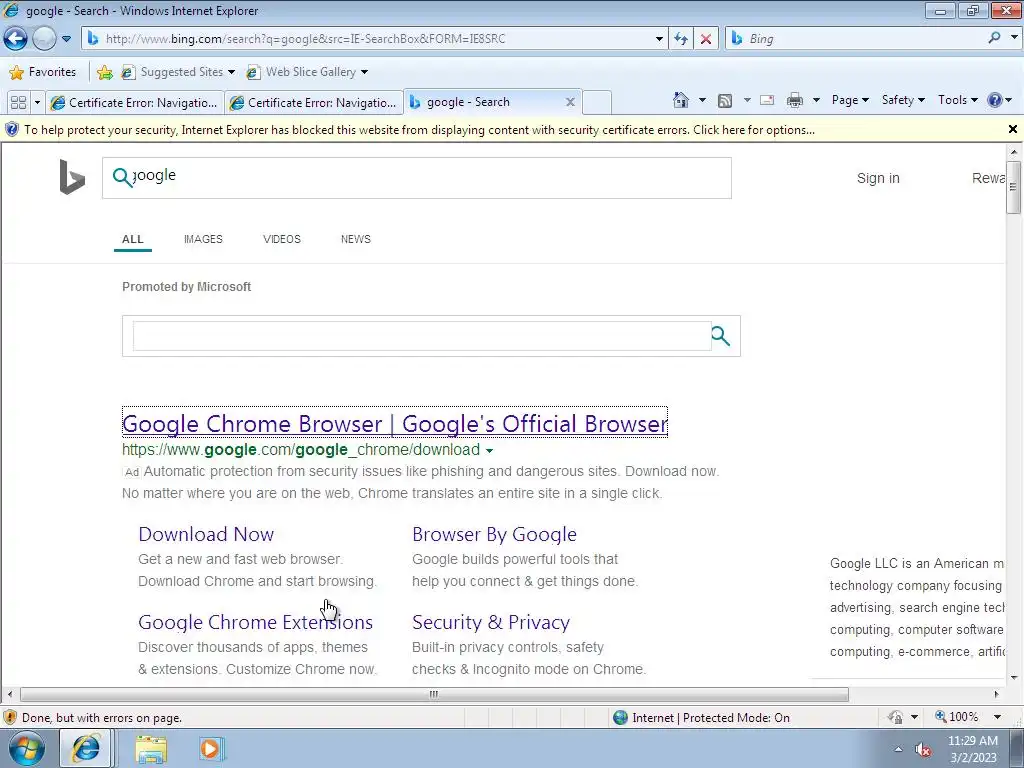Screen dimensions: 1024x768
Task: Open the Windows Start button
Action: coord(27,748)
